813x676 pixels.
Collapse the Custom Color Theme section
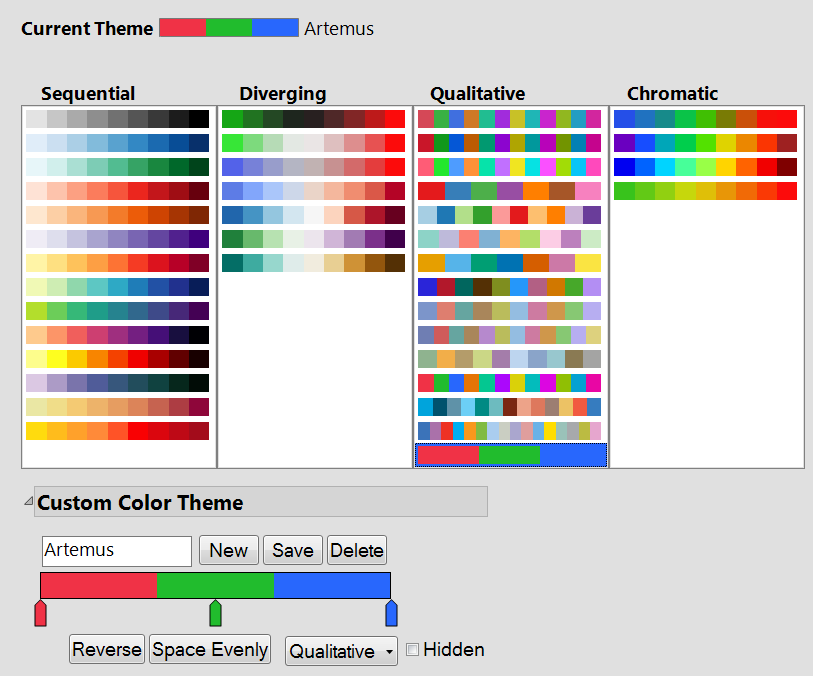click(x=28, y=501)
